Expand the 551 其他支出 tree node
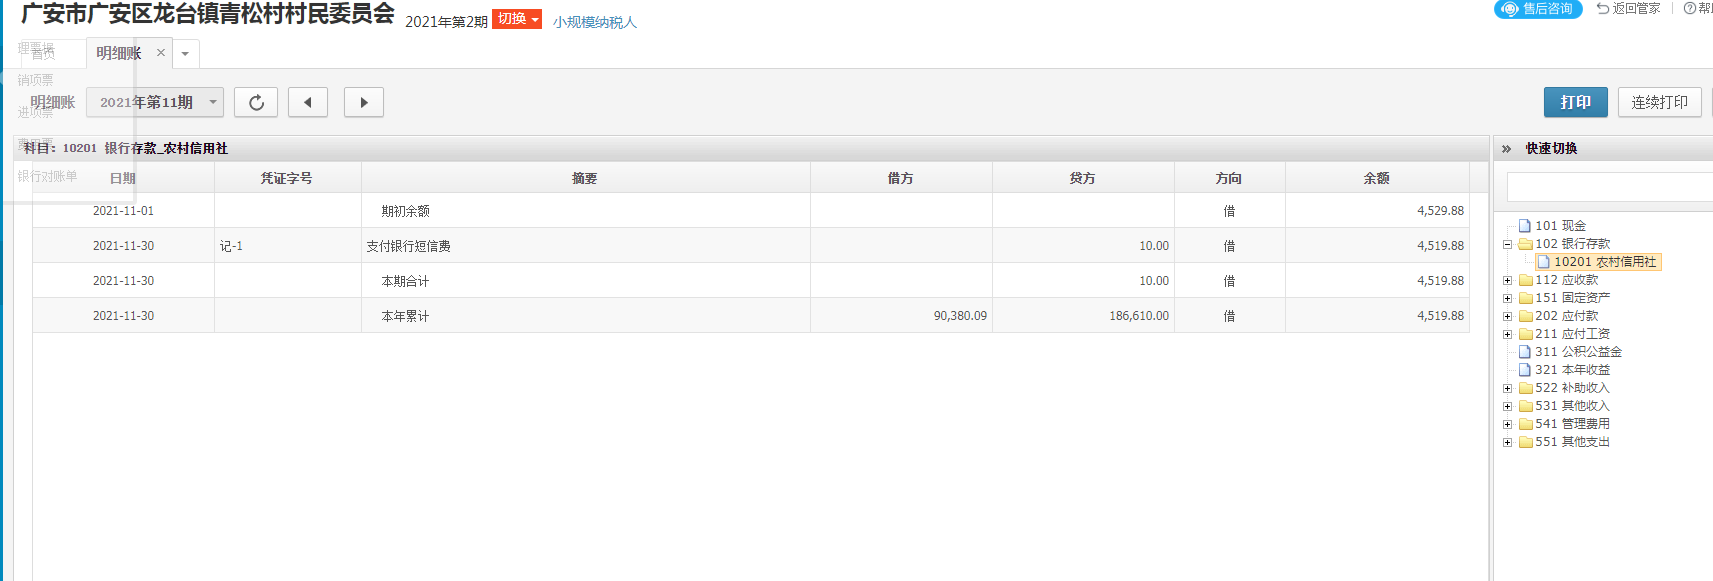Screen dimensions: 1713x581 [x=1507, y=442]
